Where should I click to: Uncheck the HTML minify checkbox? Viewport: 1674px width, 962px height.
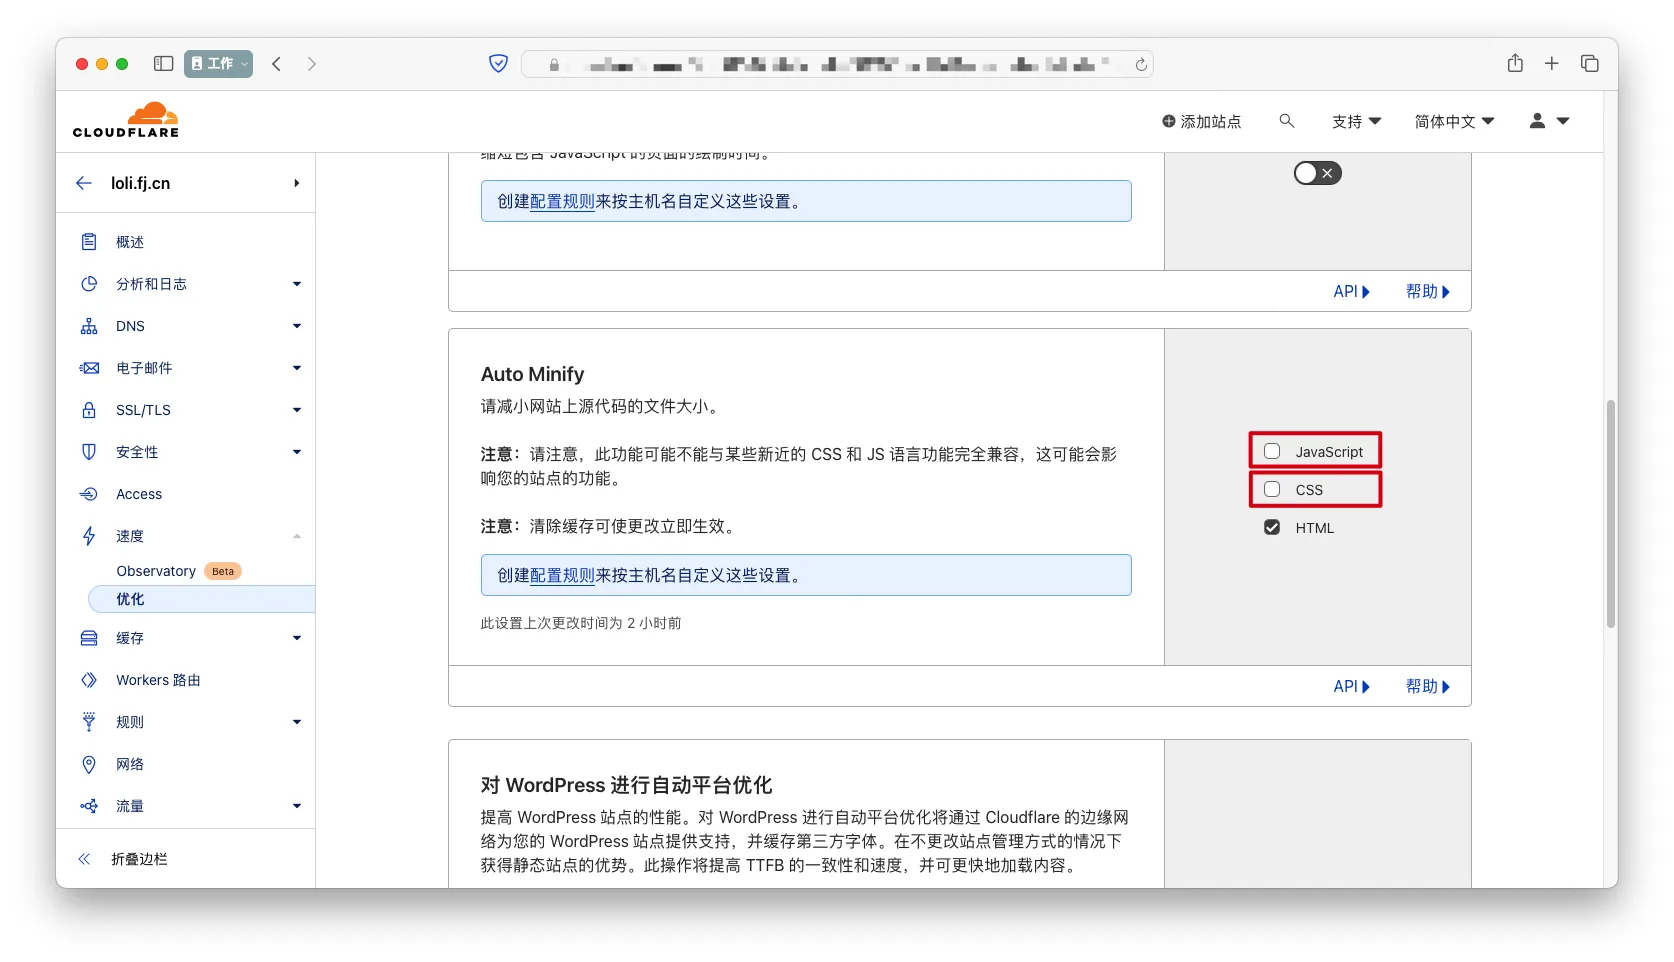click(x=1272, y=527)
